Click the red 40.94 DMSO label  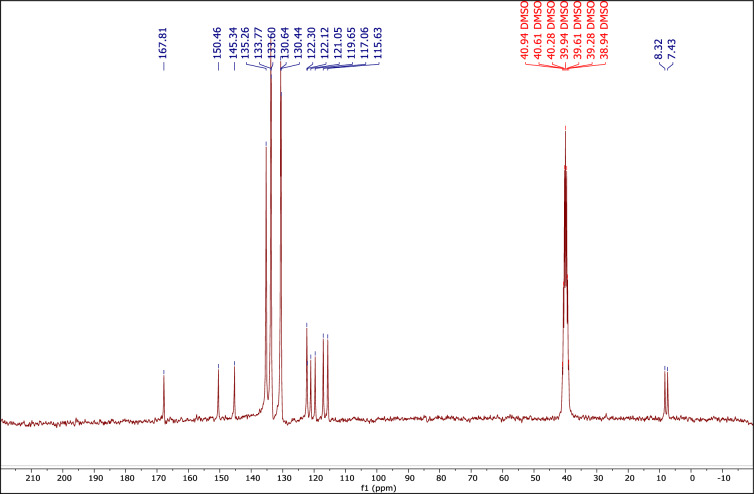525,34
